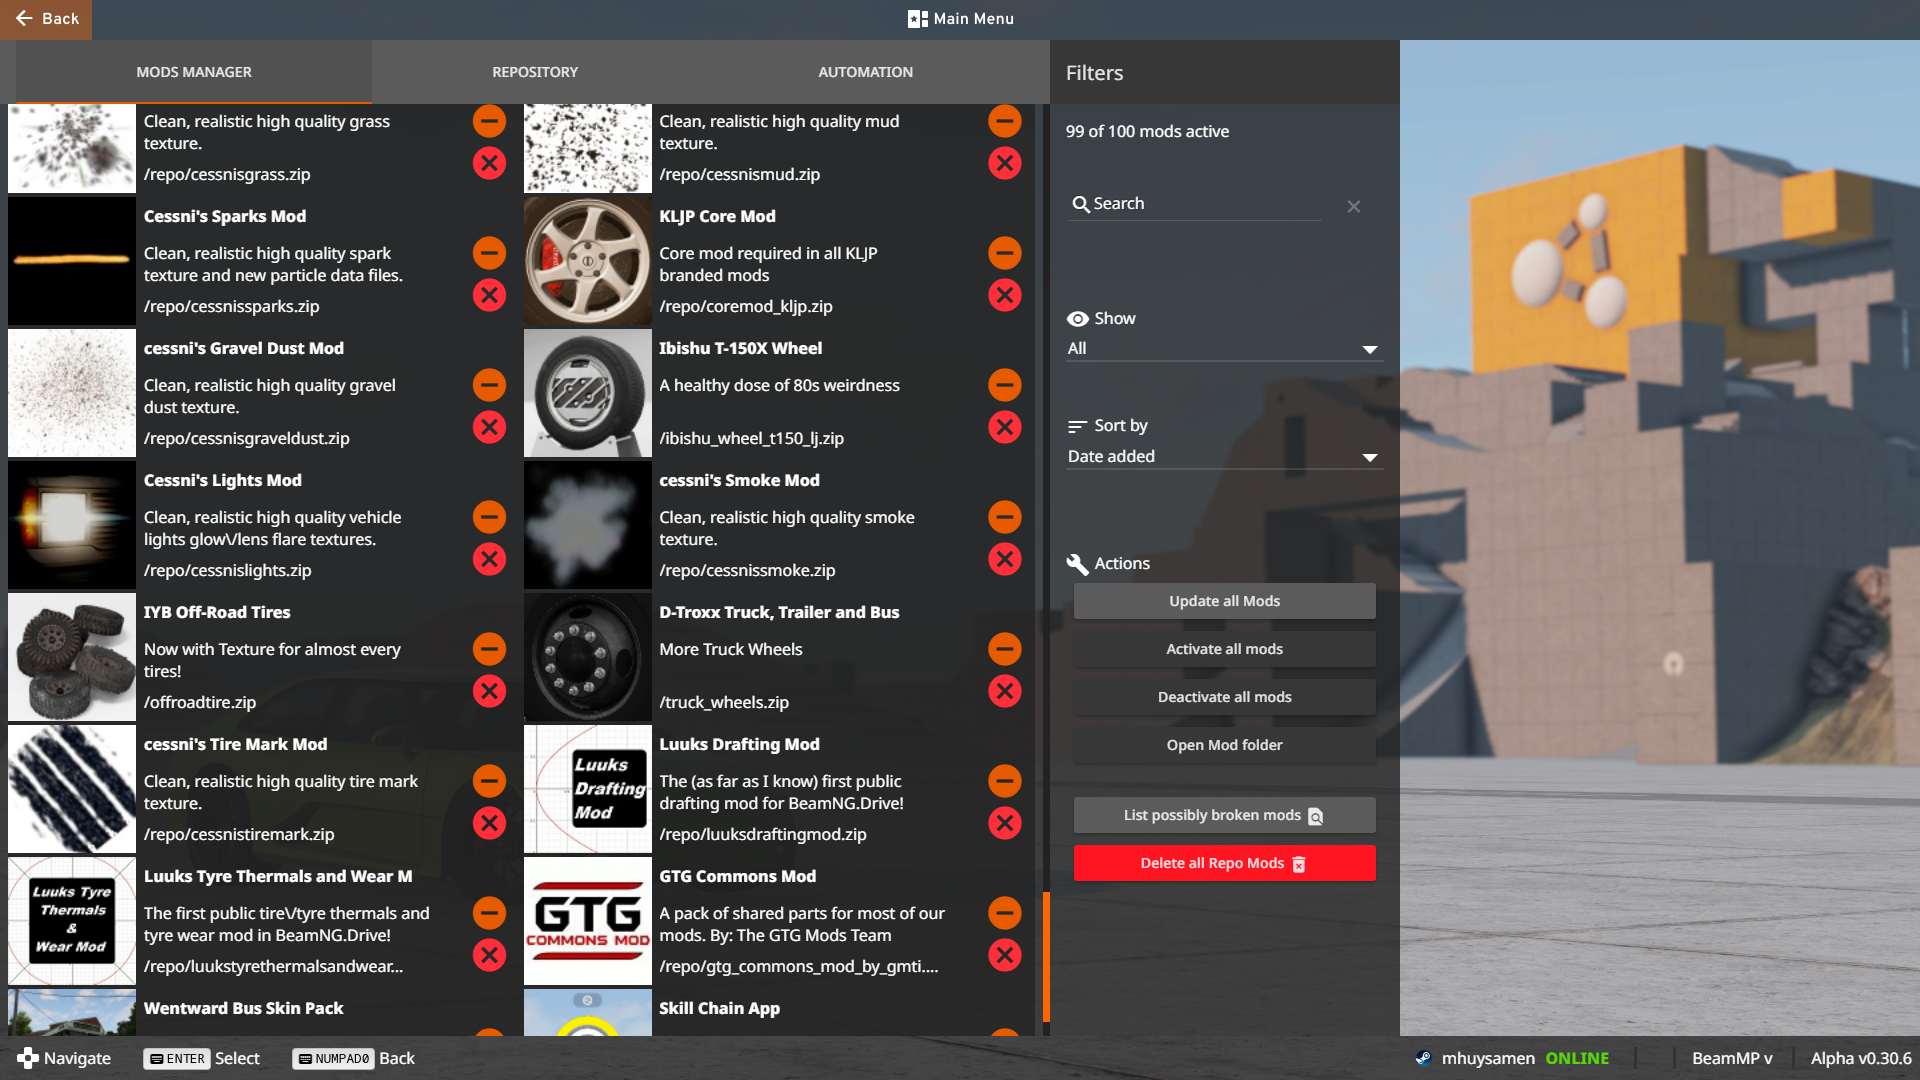
Task: Deactivate cessni's Tire Mark Mod
Action: 489,781
